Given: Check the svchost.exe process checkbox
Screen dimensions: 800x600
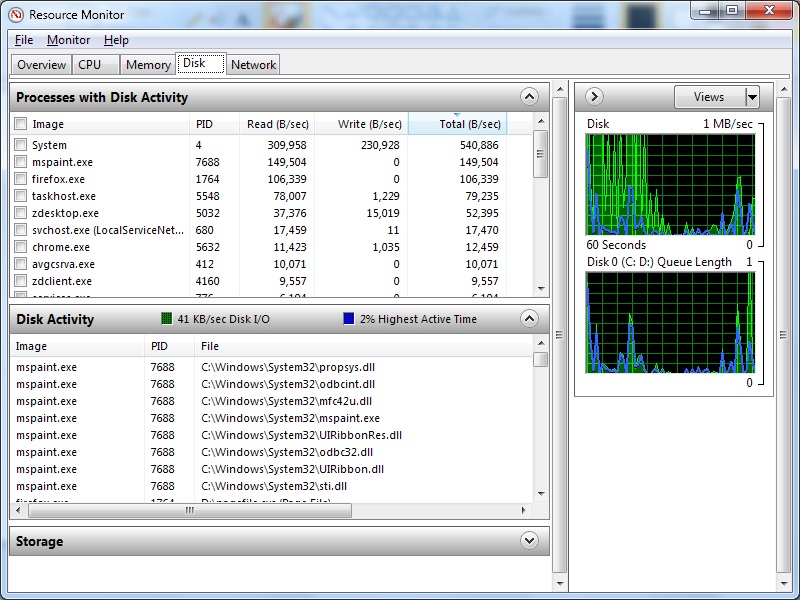Looking at the screenshot, I should (20, 230).
